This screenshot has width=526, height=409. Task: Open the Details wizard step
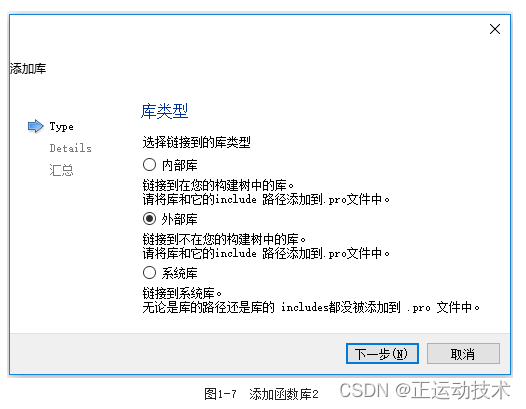pyautogui.click(x=70, y=148)
